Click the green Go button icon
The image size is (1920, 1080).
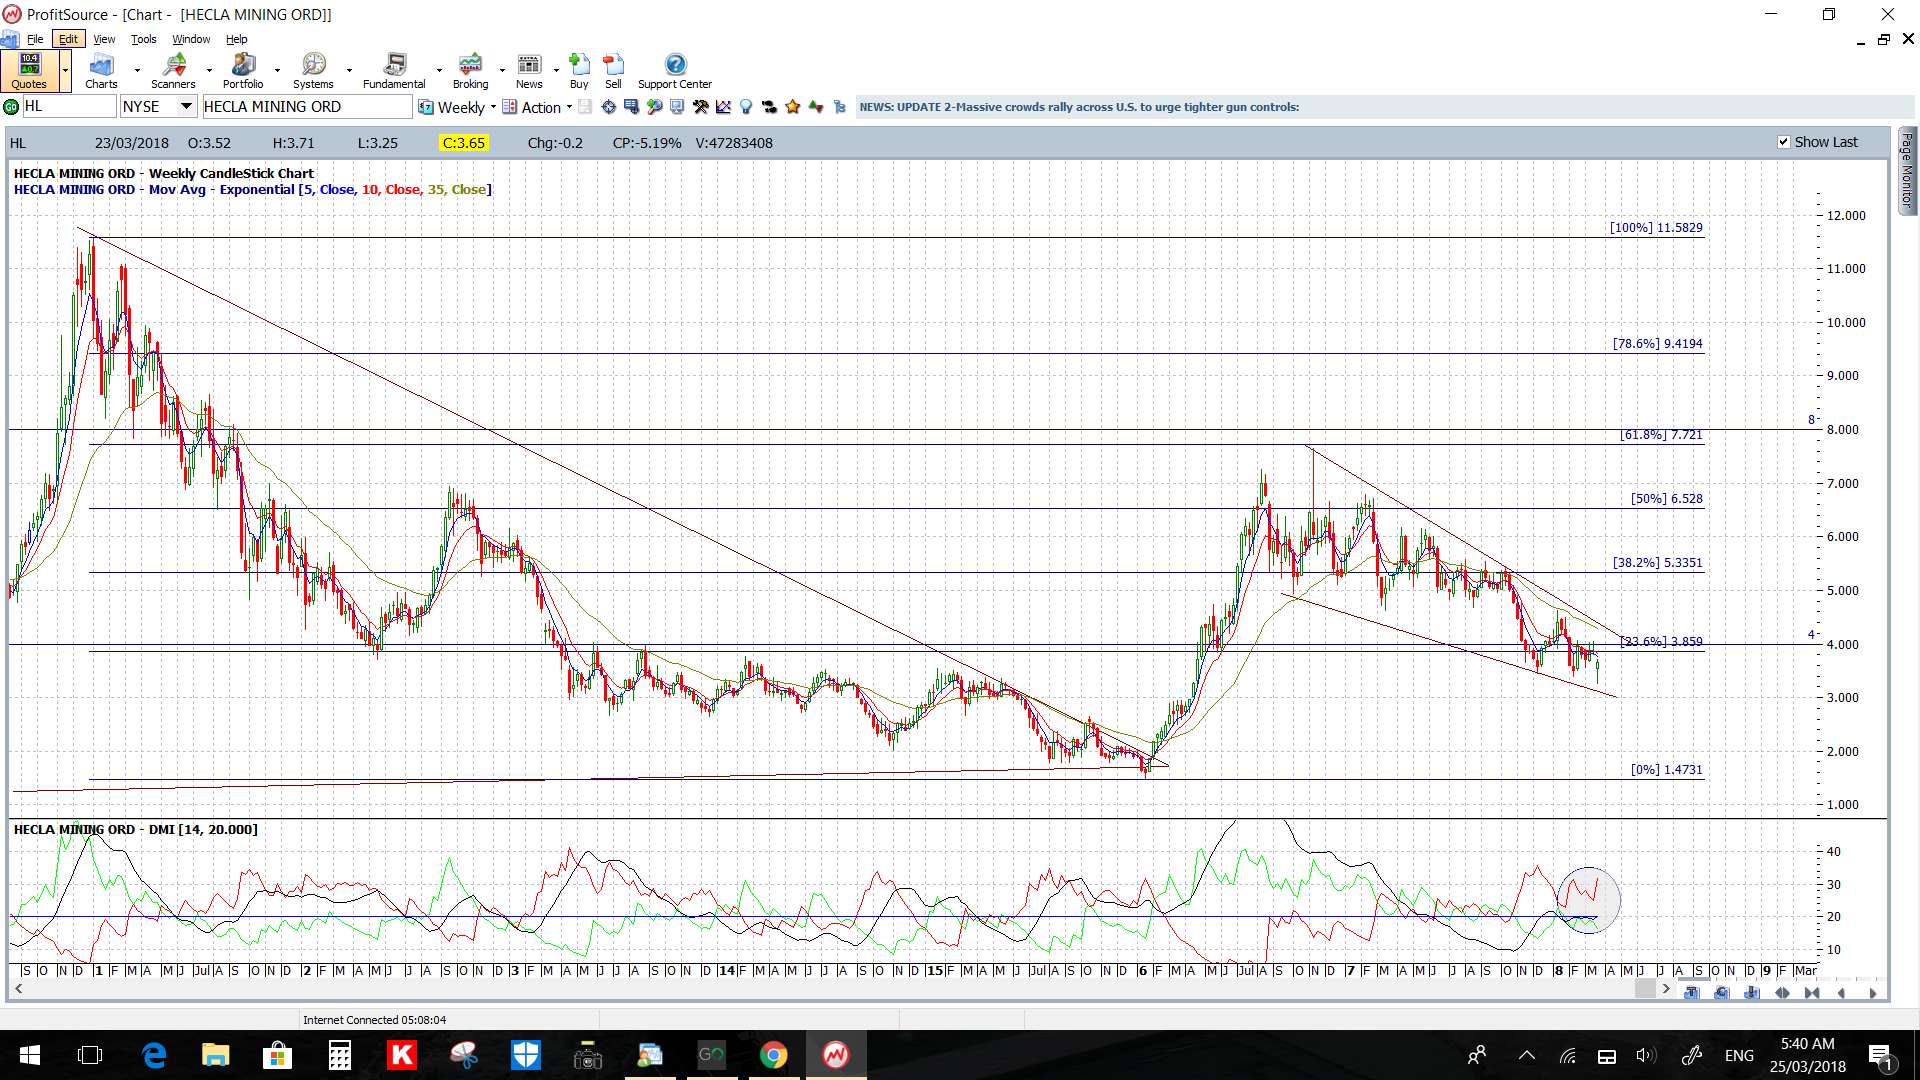pos(11,107)
